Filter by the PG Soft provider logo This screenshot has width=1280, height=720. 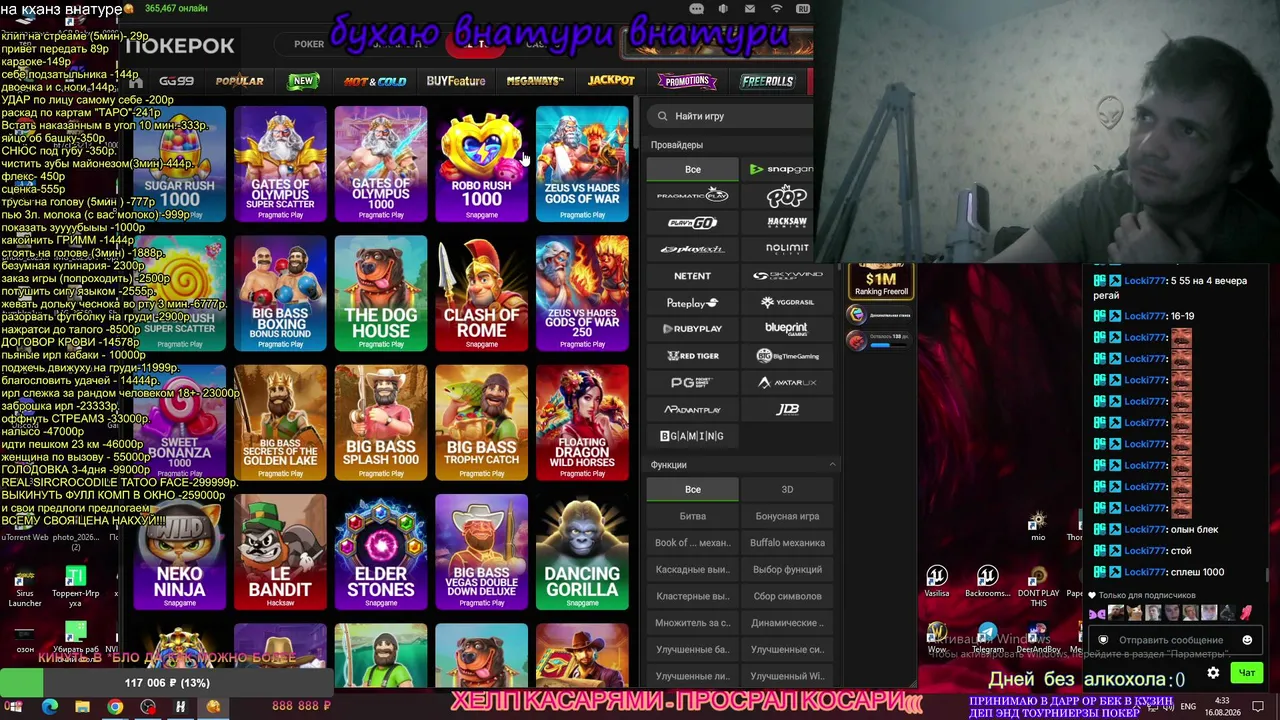tap(692, 382)
